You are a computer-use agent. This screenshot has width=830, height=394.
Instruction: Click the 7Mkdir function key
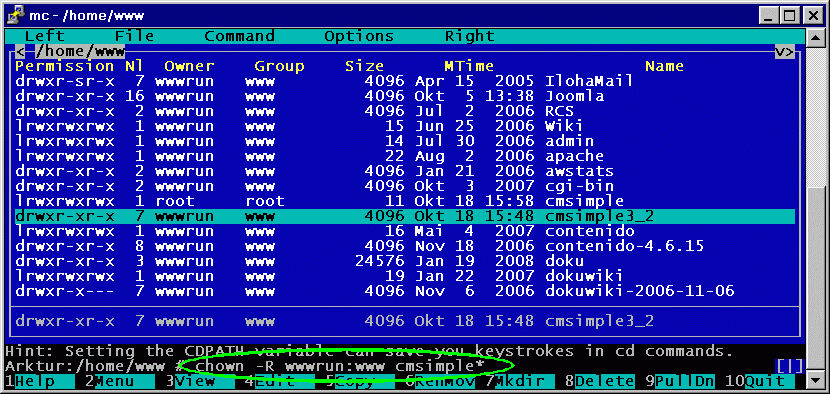click(x=519, y=381)
